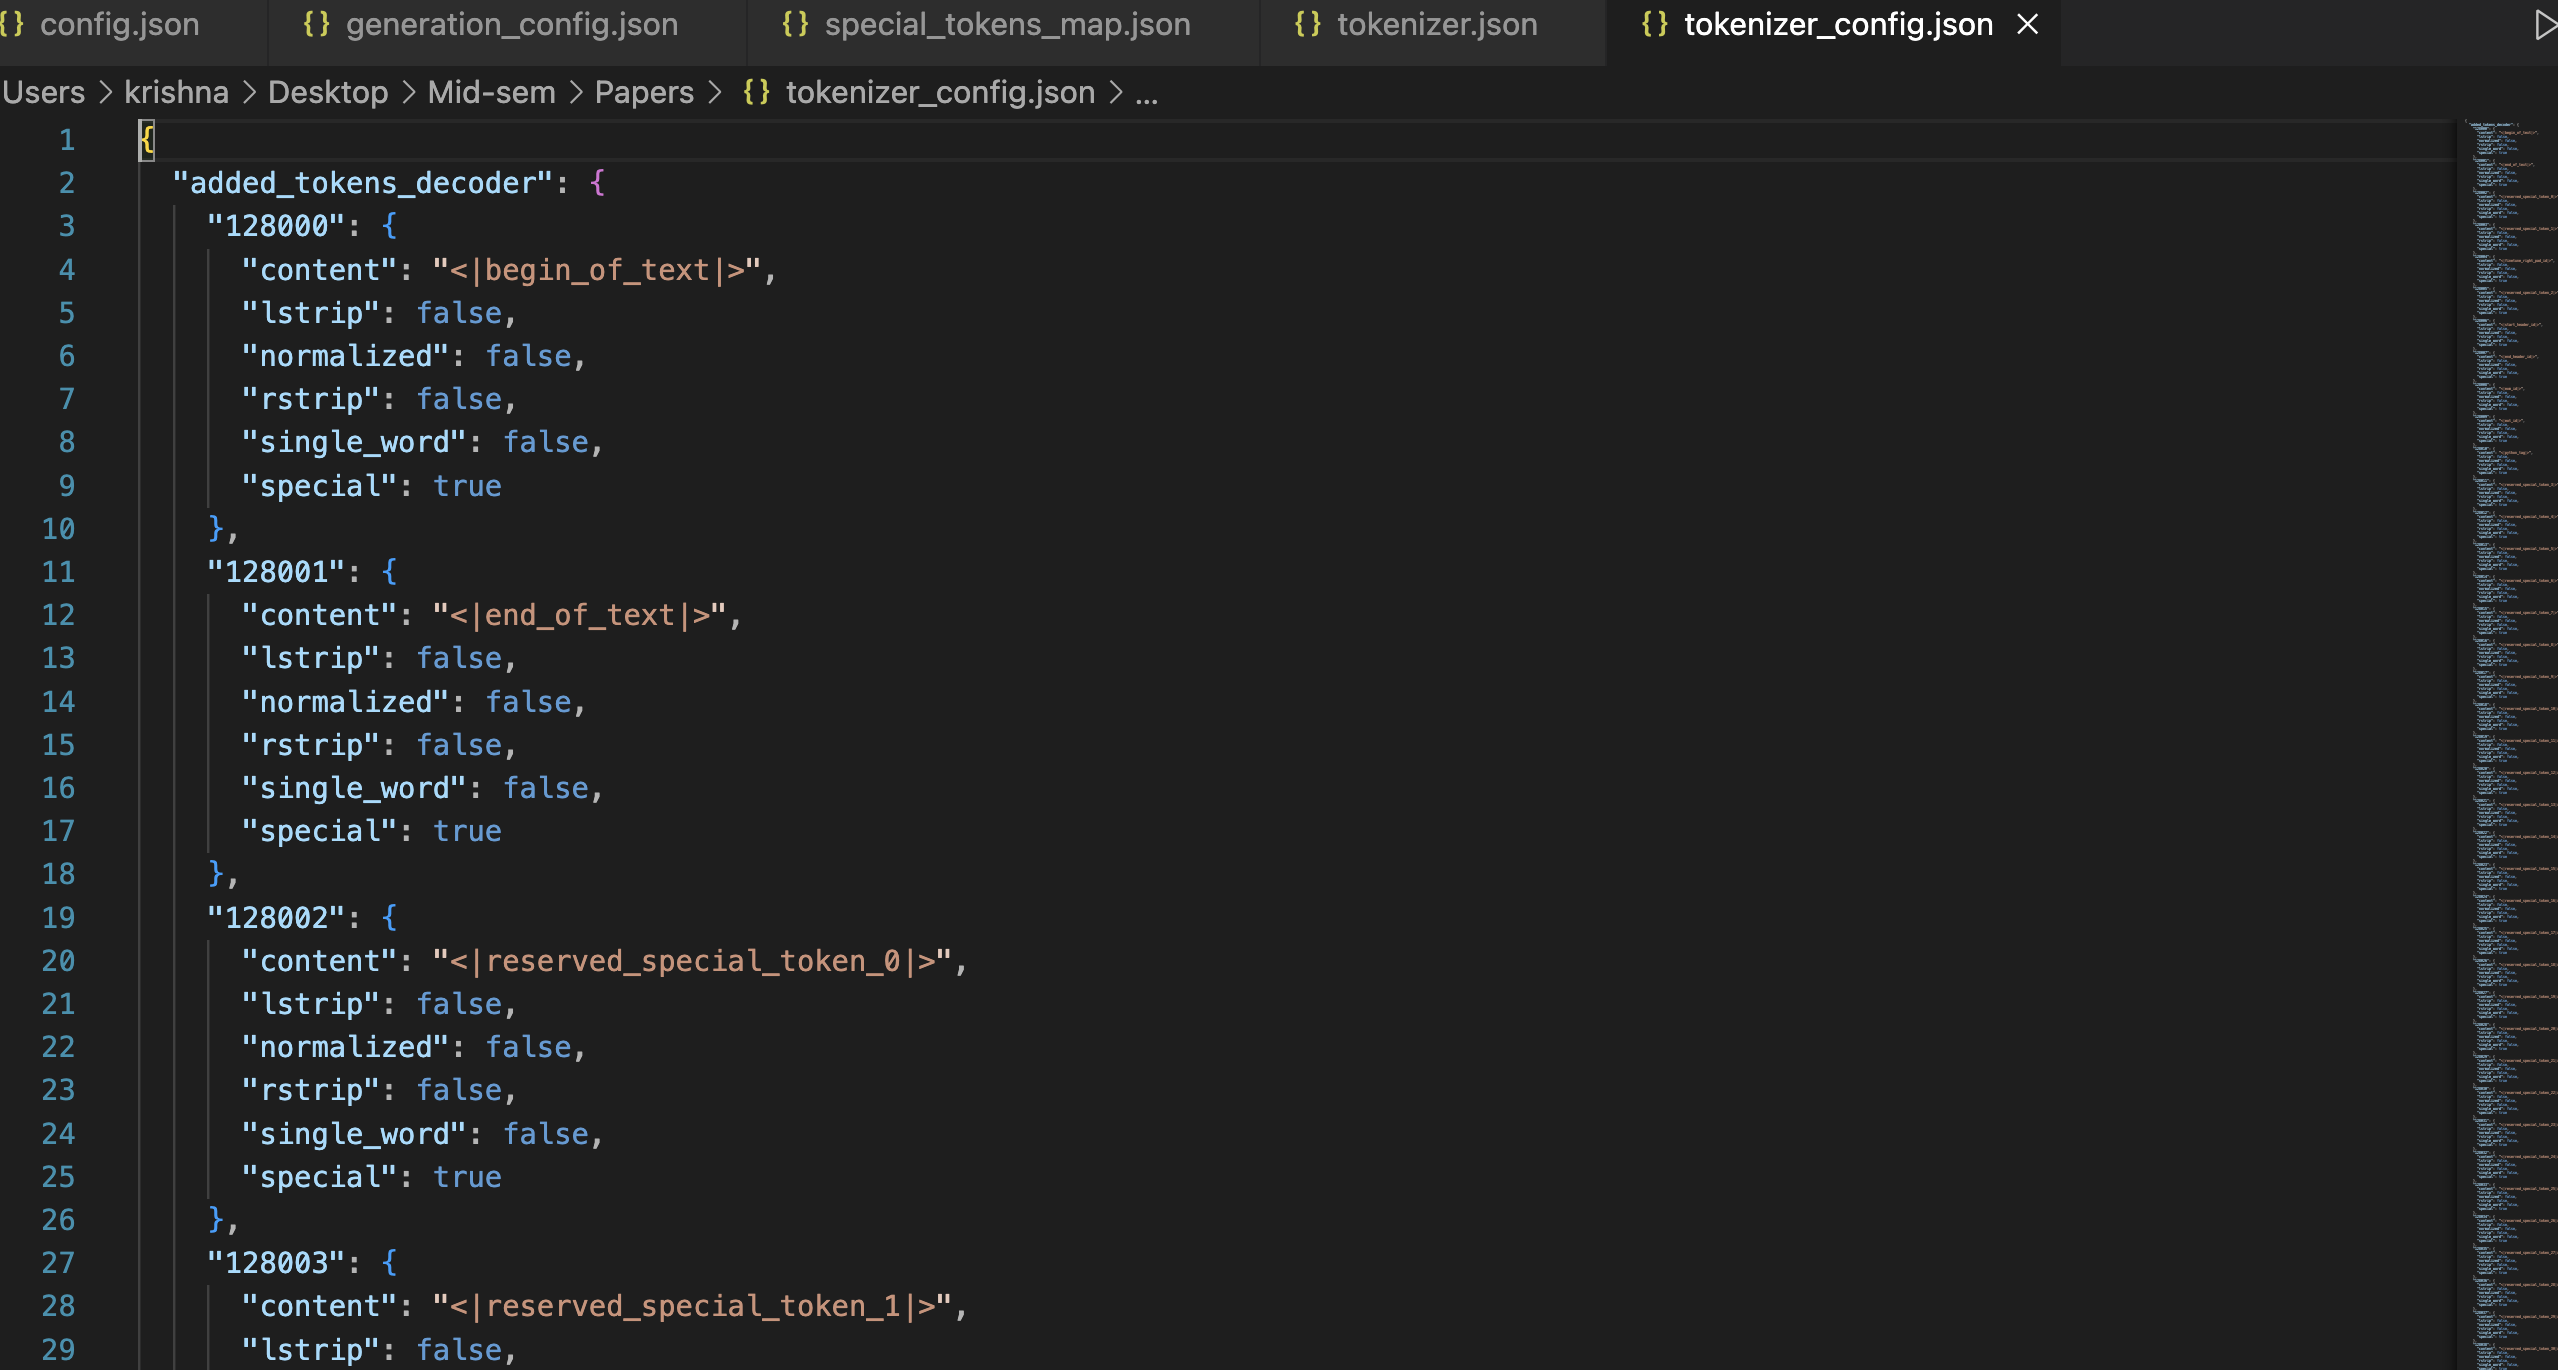Click the krishna breadcrumb link
This screenshot has width=2558, height=1370.
click(x=176, y=92)
